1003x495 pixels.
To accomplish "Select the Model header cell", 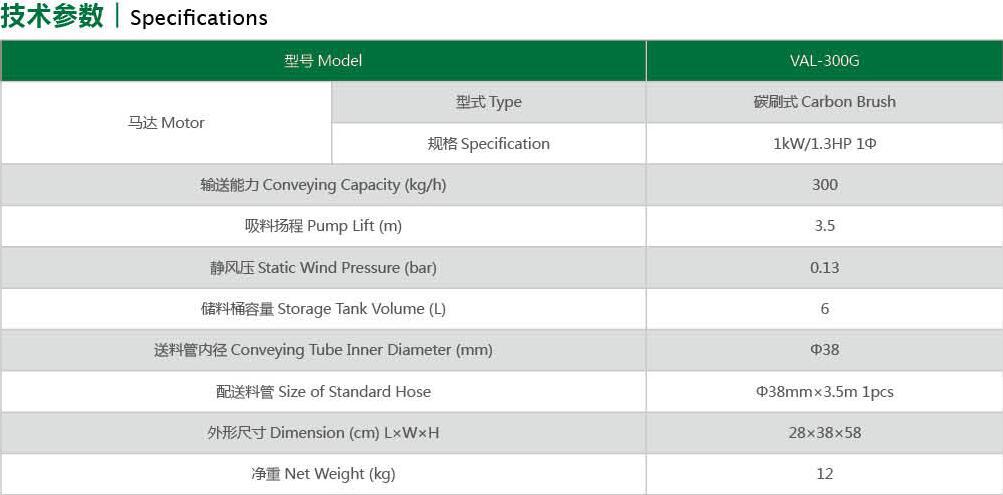I will click(x=323, y=61).
